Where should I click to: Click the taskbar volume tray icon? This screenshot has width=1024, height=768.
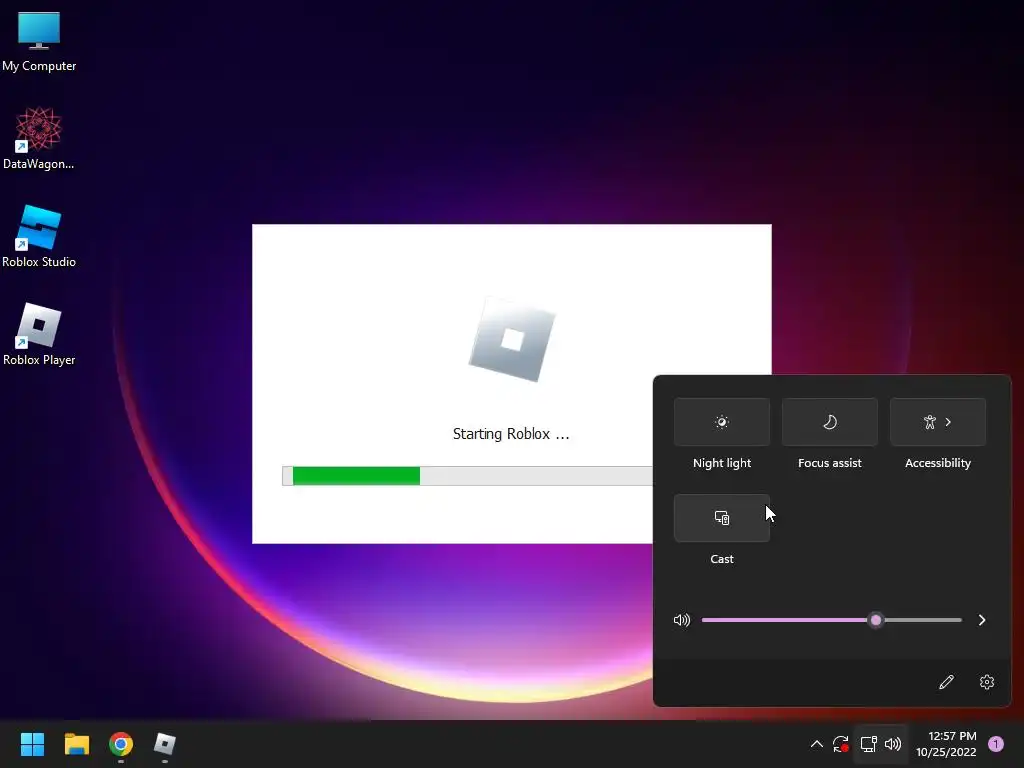click(893, 744)
